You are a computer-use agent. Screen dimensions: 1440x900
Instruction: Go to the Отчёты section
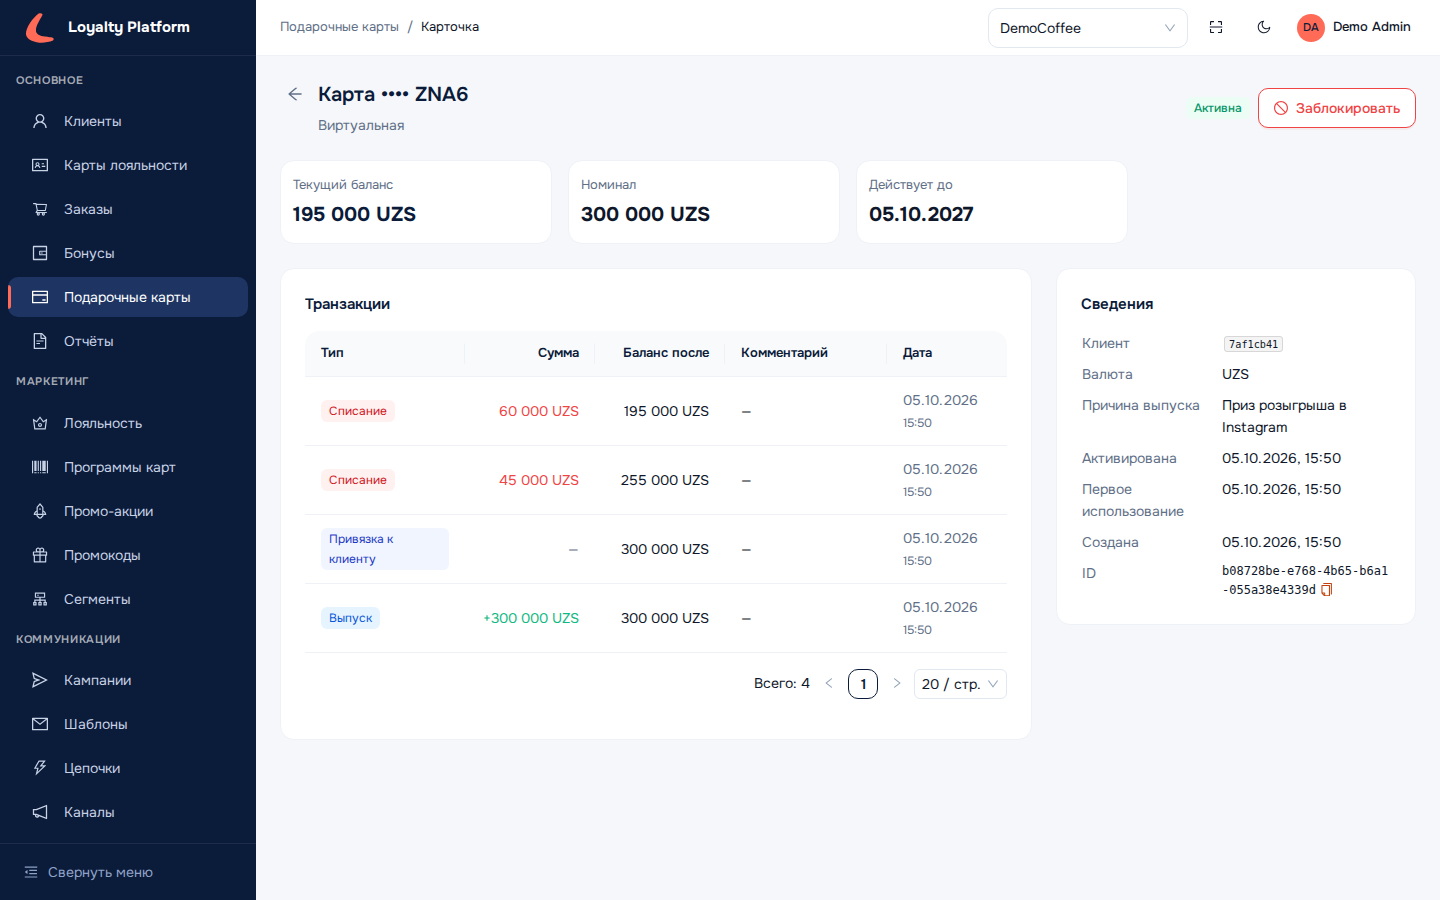pyautogui.click(x=128, y=341)
